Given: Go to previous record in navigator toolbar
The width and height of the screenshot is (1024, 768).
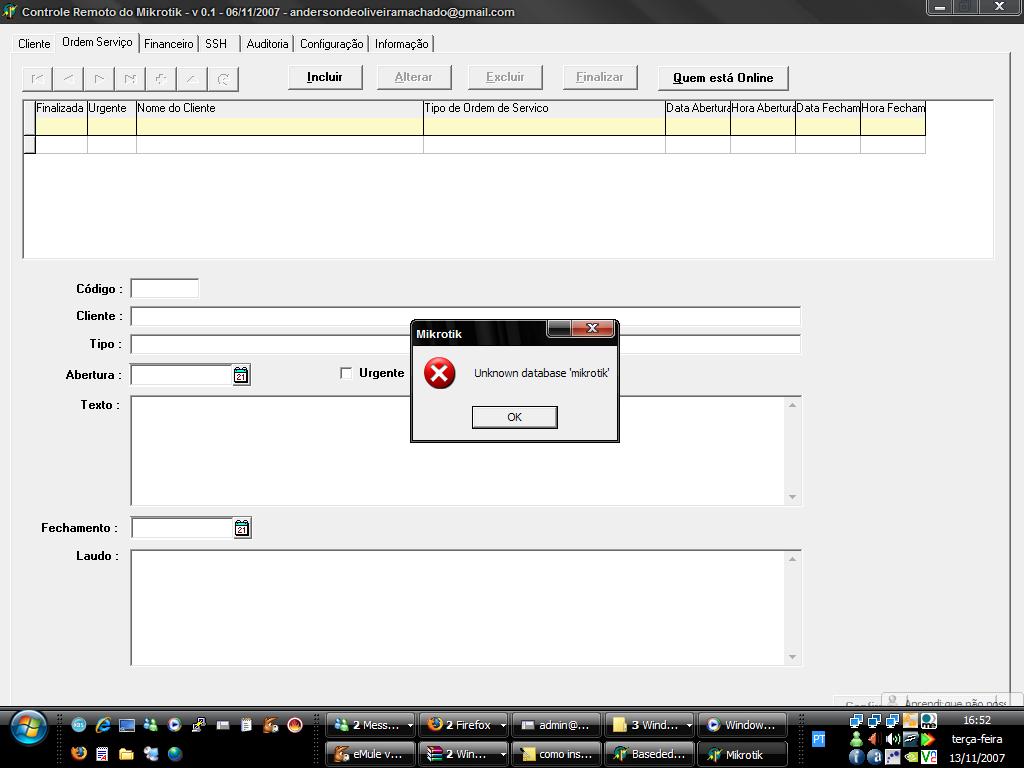Looking at the screenshot, I should (69, 79).
